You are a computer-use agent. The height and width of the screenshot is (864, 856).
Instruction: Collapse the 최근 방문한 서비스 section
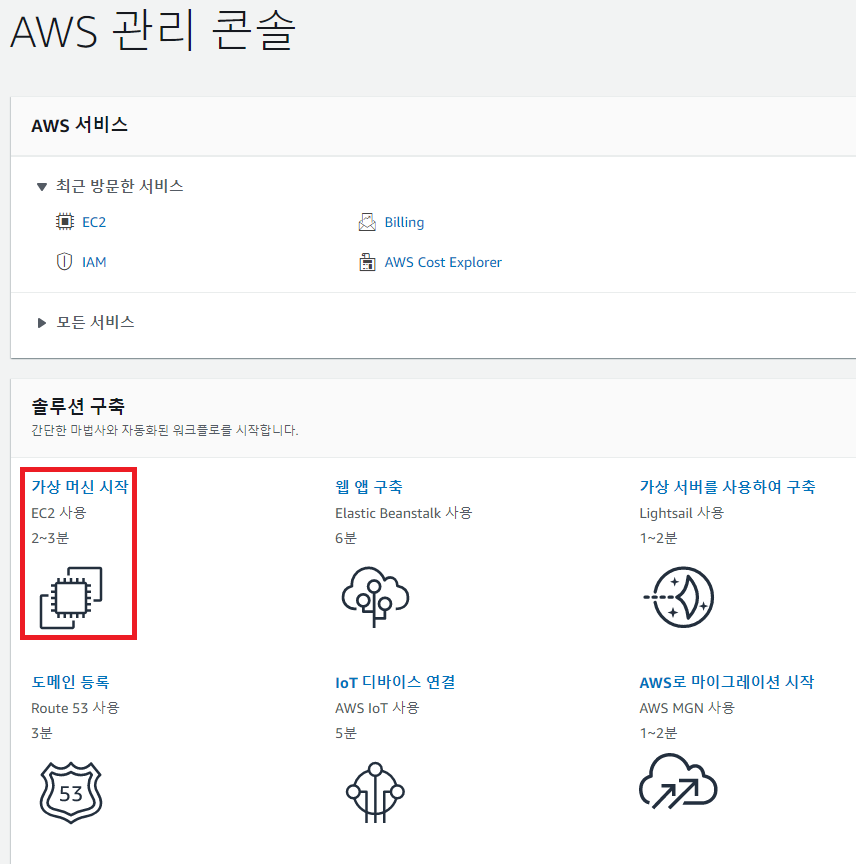[x=41, y=186]
